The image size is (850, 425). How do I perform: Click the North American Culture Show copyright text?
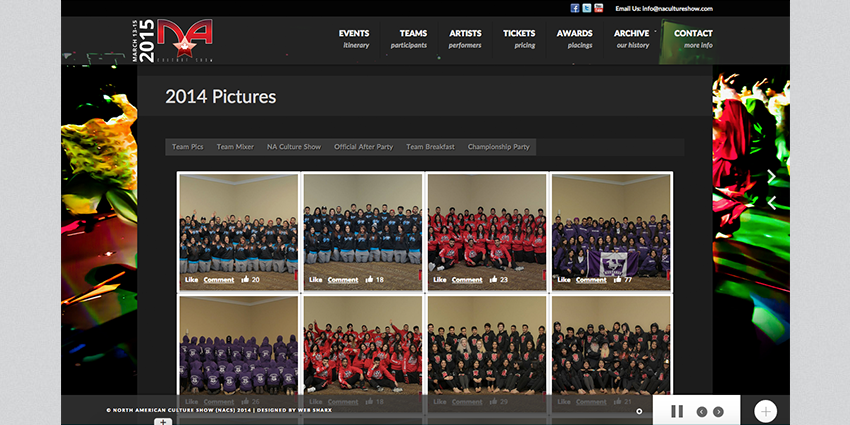click(x=219, y=410)
